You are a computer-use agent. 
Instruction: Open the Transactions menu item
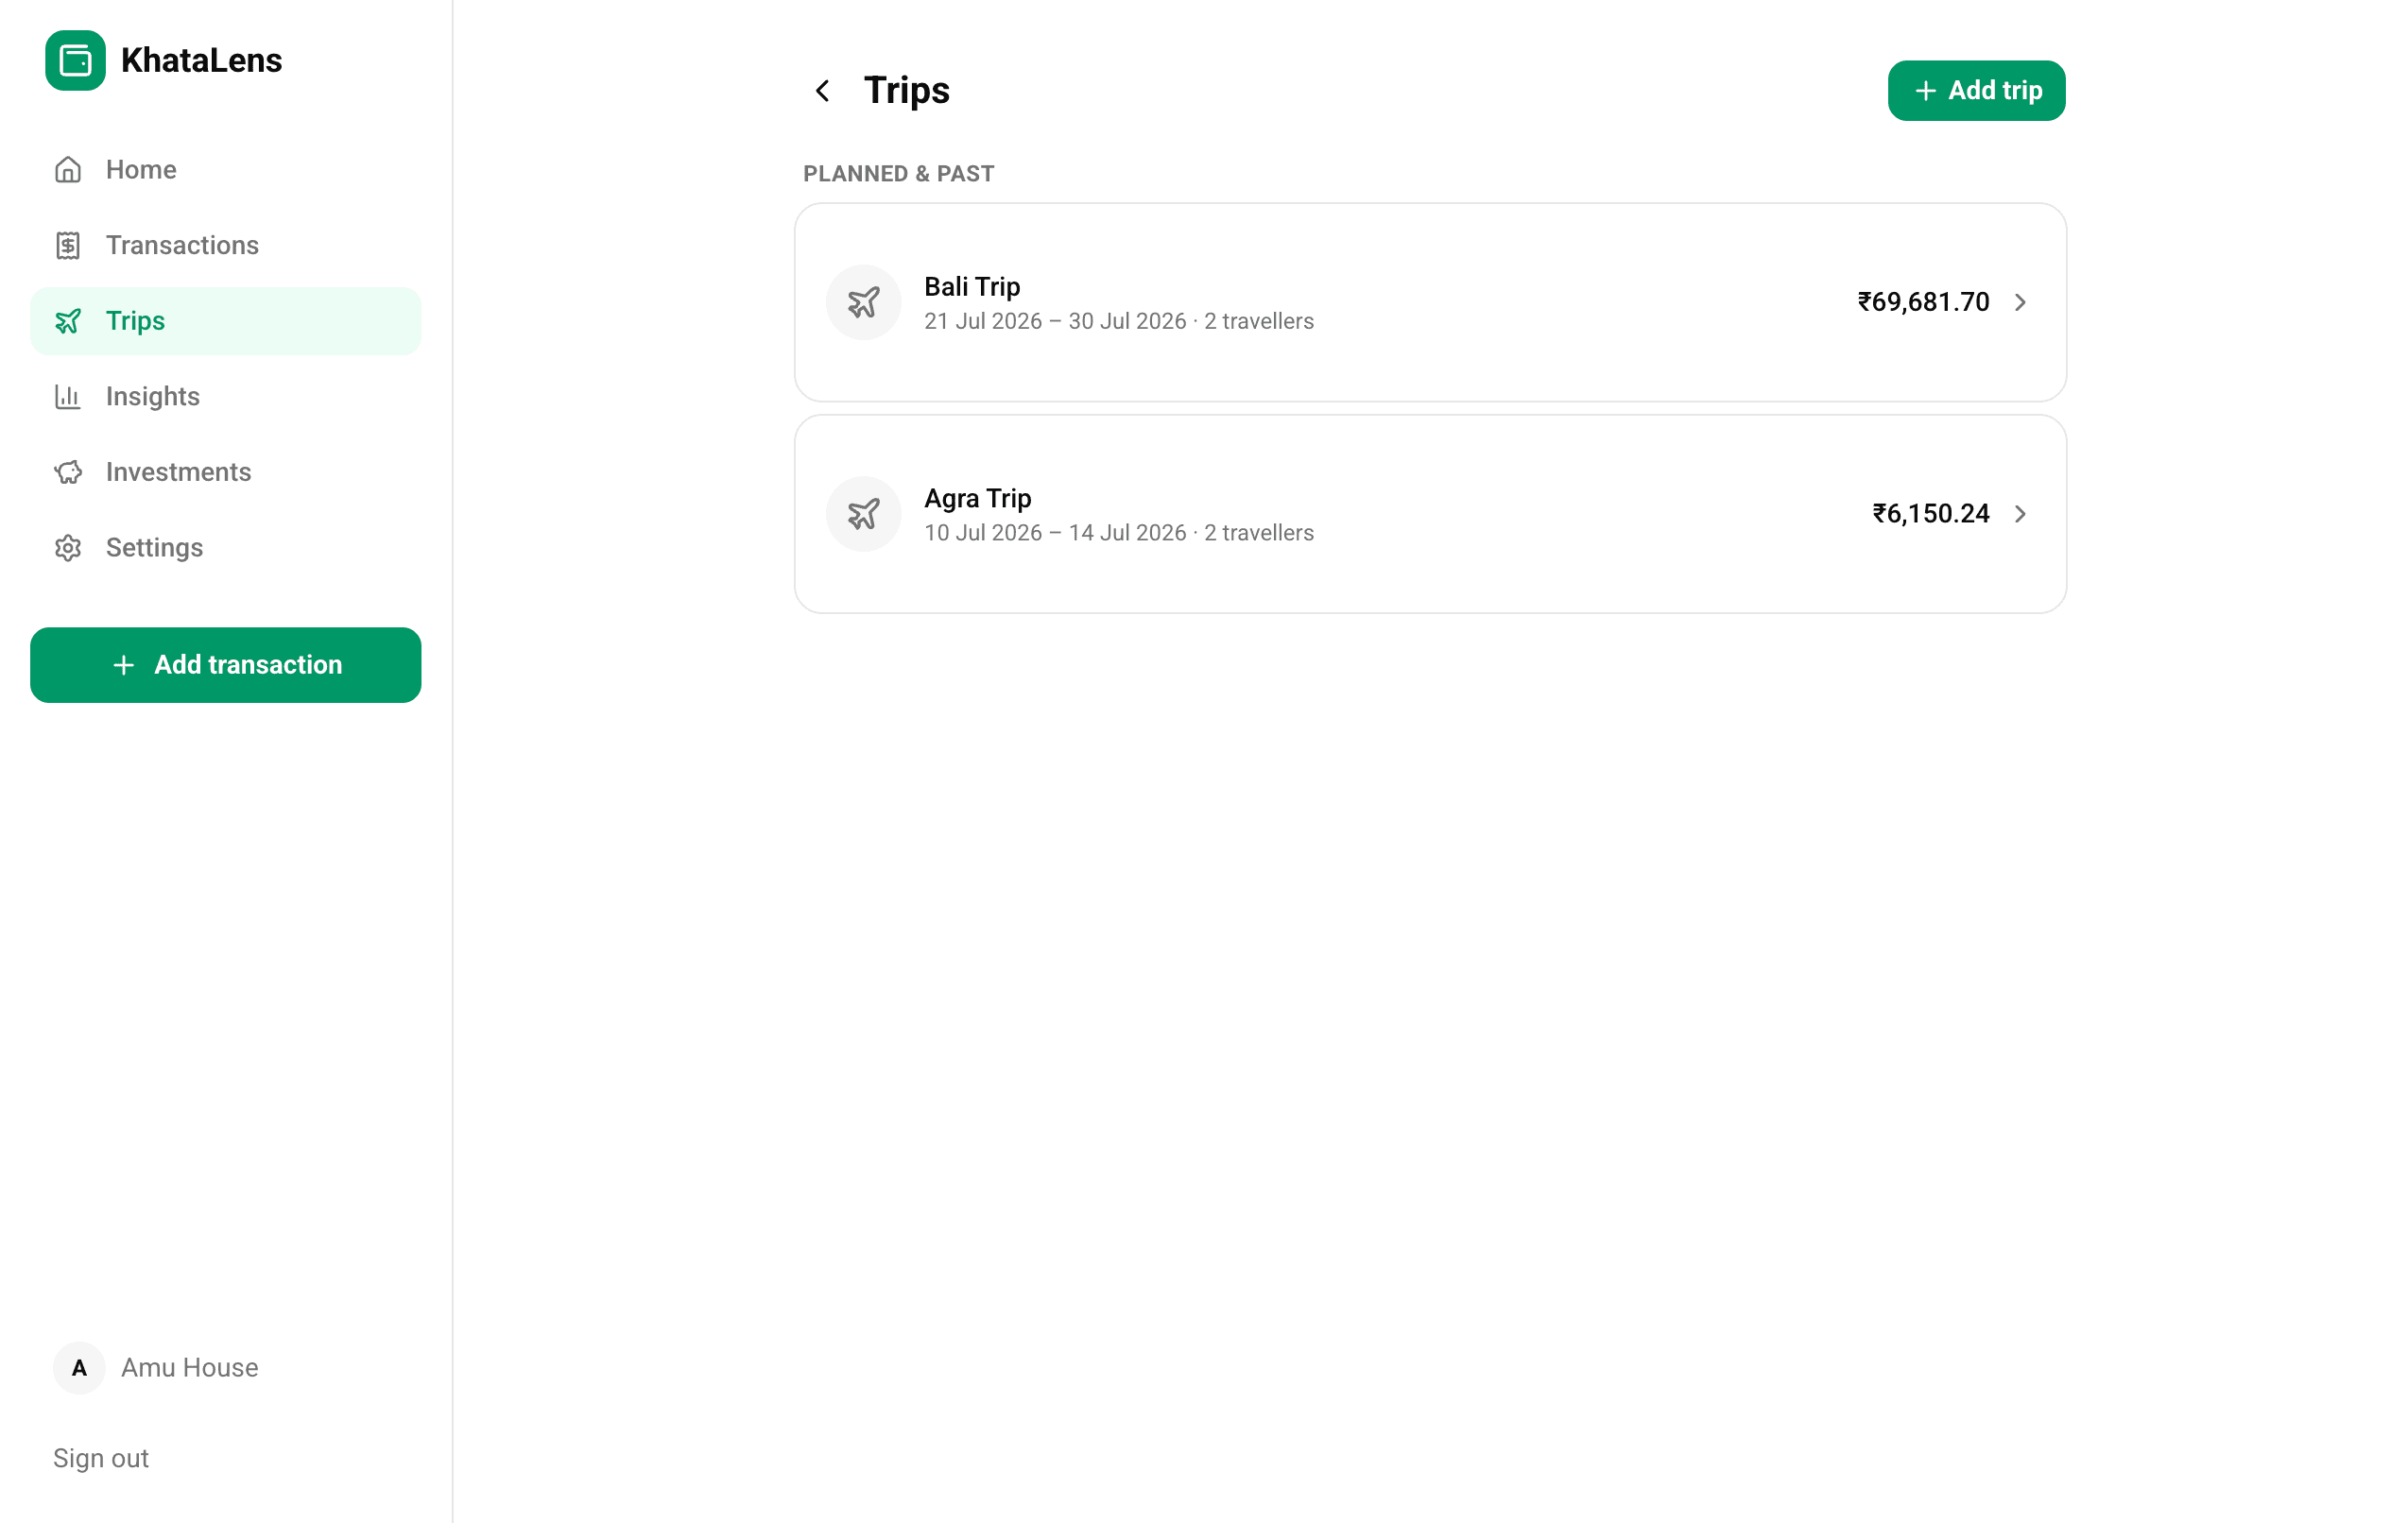(x=226, y=245)
